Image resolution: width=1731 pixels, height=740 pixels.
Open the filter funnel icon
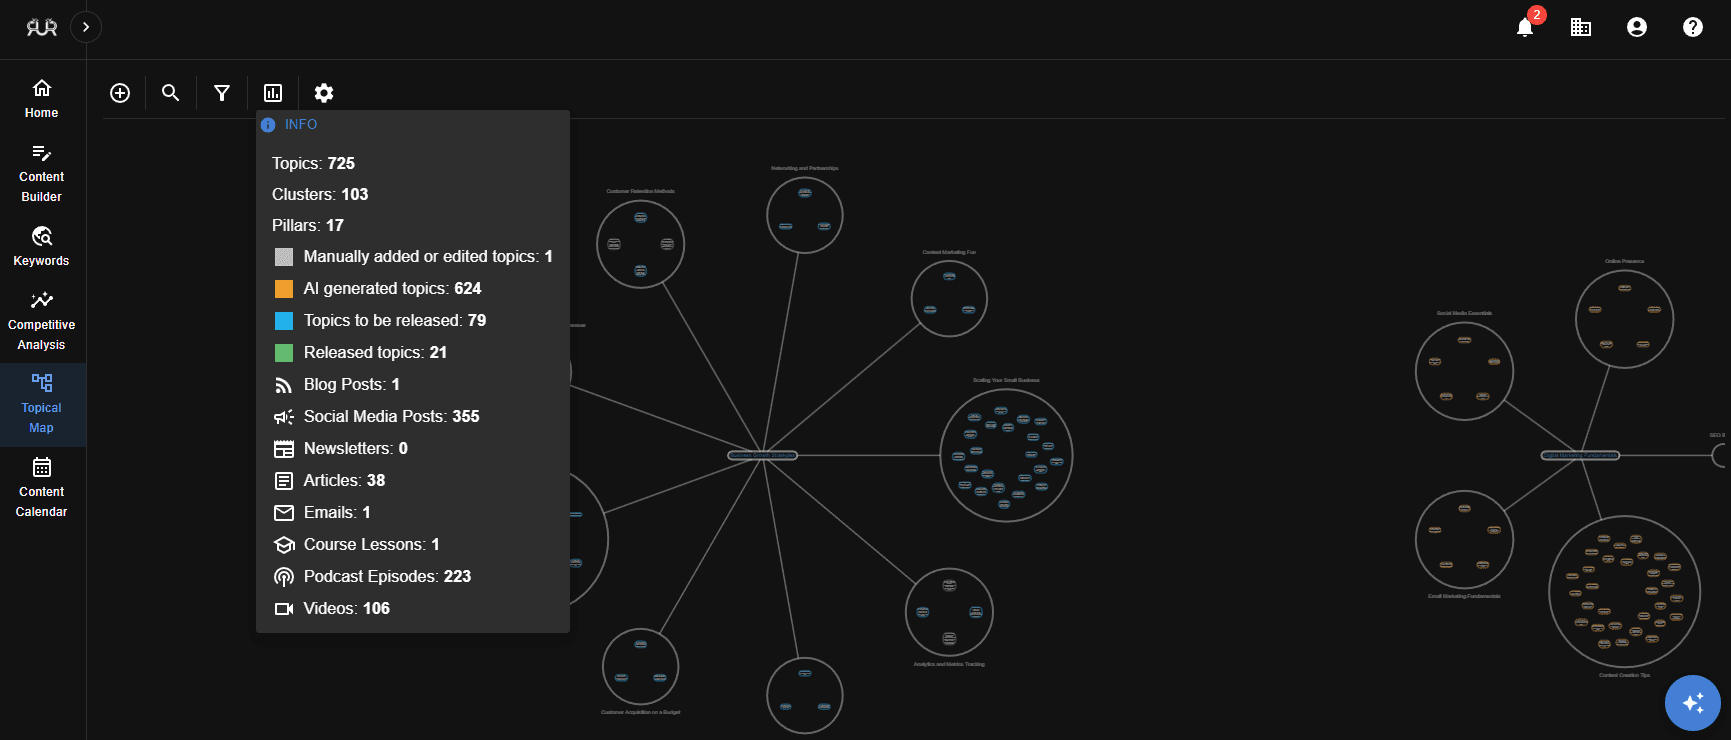pyautogui.click(x=222, y=93)
